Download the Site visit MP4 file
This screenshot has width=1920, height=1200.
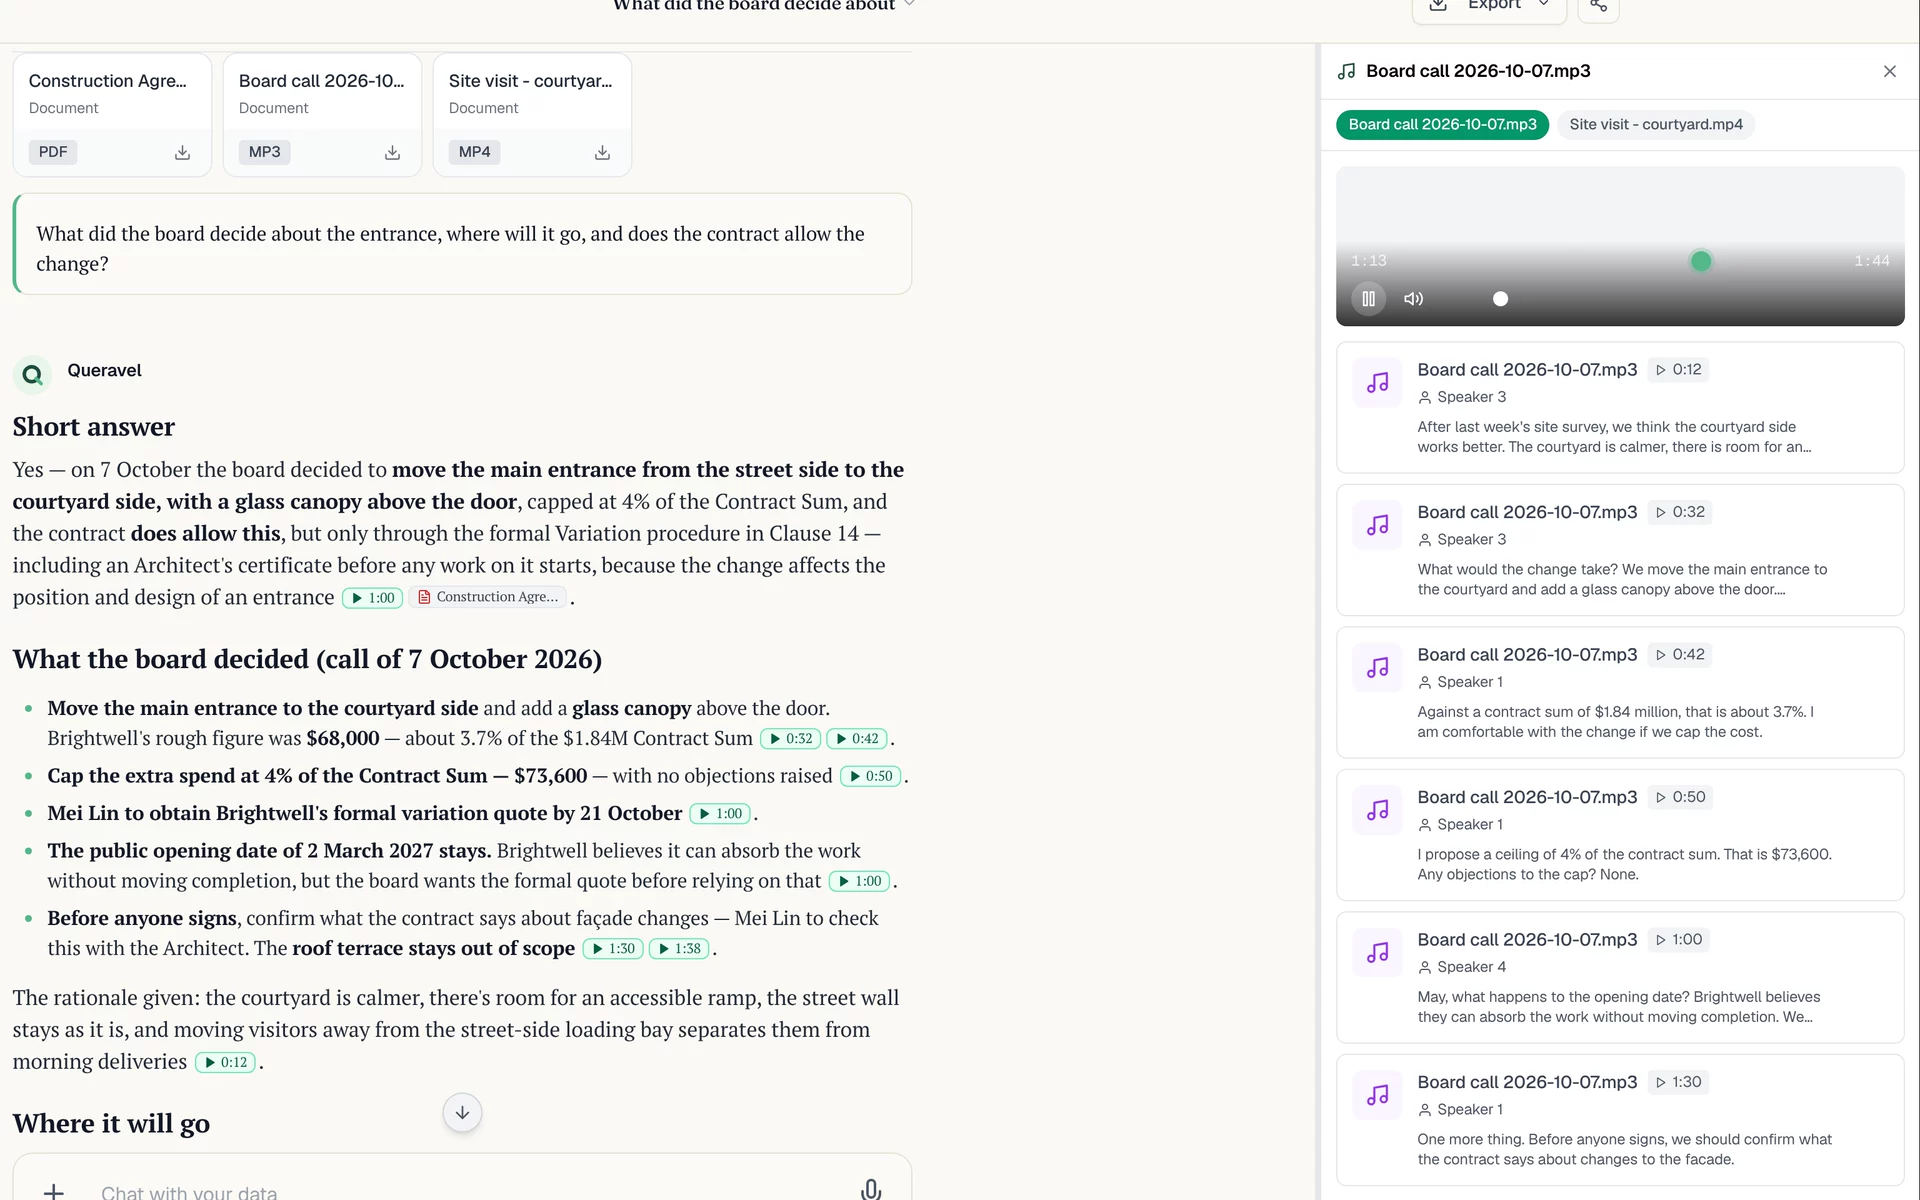pos(602,152)
